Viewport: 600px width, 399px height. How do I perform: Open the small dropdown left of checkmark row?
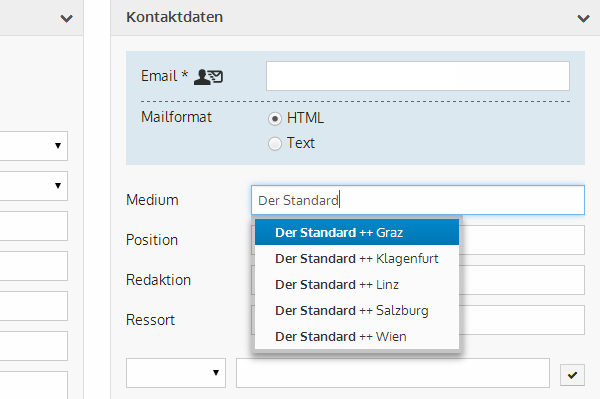tap(176, 373)
